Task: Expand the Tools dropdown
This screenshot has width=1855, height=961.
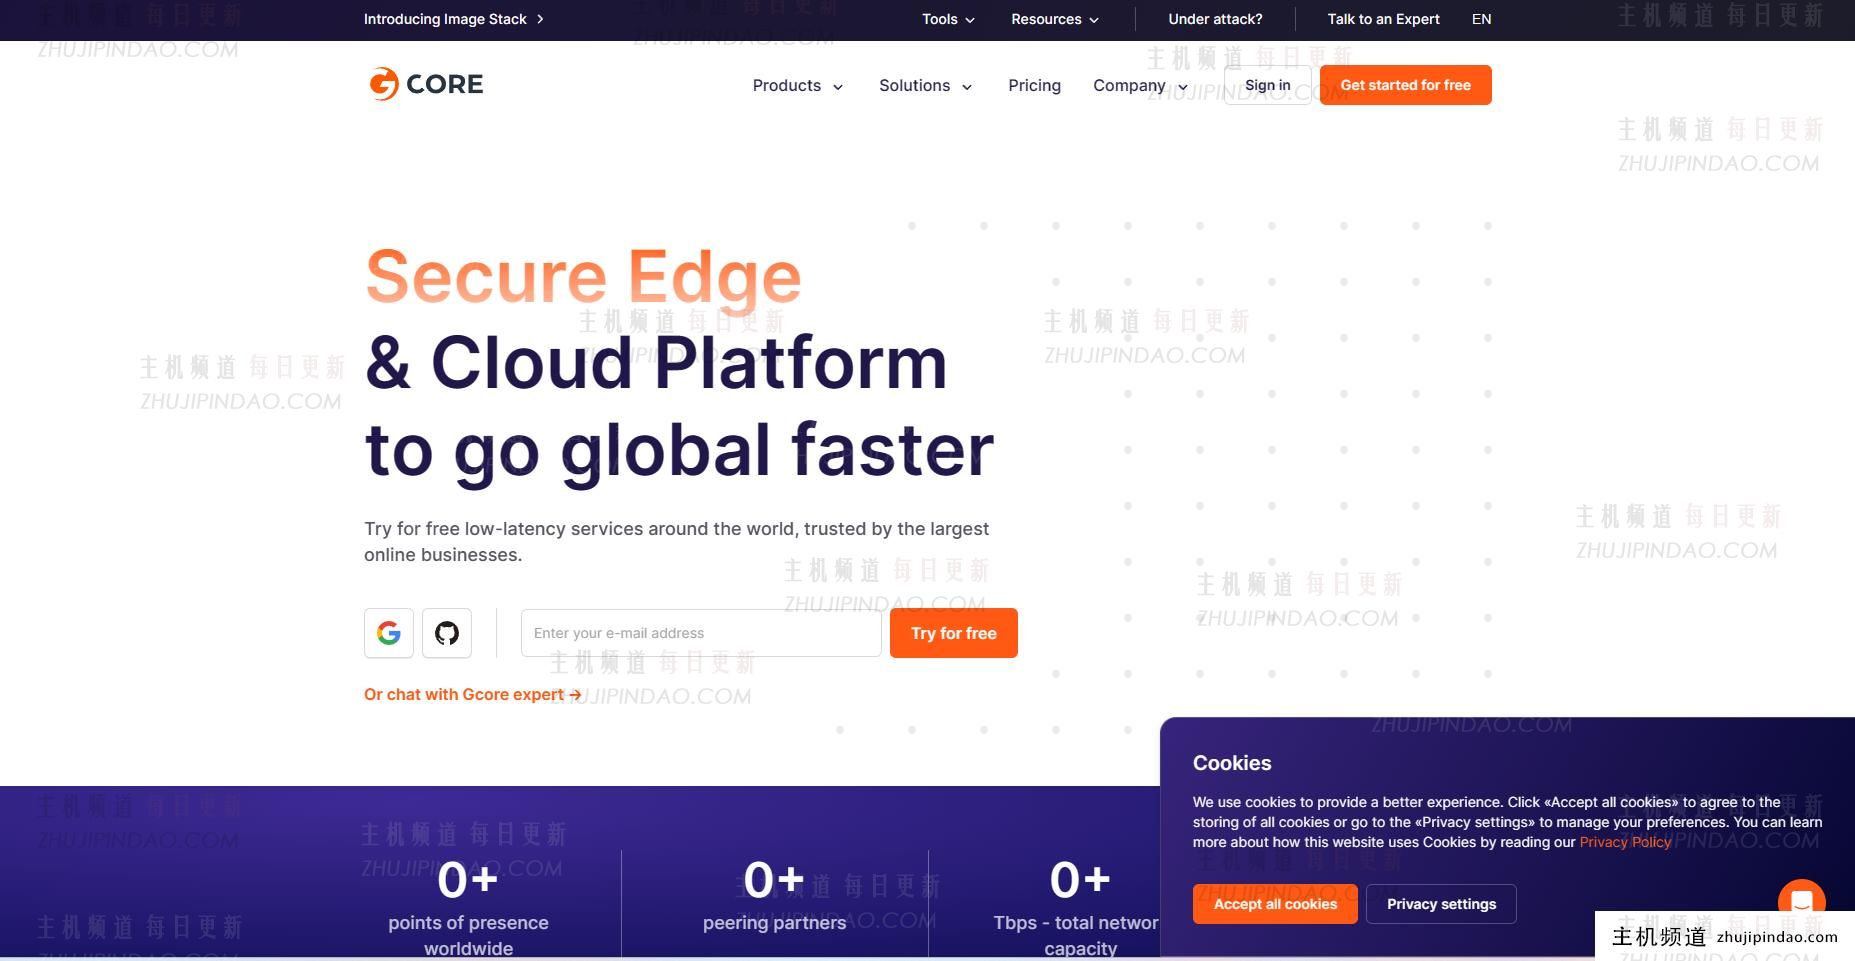Action: [948, 19]
